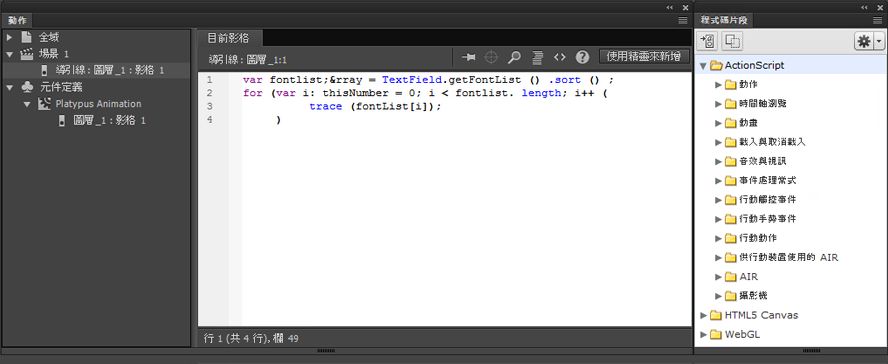The height and width of the screenshot is (364, 888).
Task: Collapse the ActionScript folder arrow
Action: [703, 66]
